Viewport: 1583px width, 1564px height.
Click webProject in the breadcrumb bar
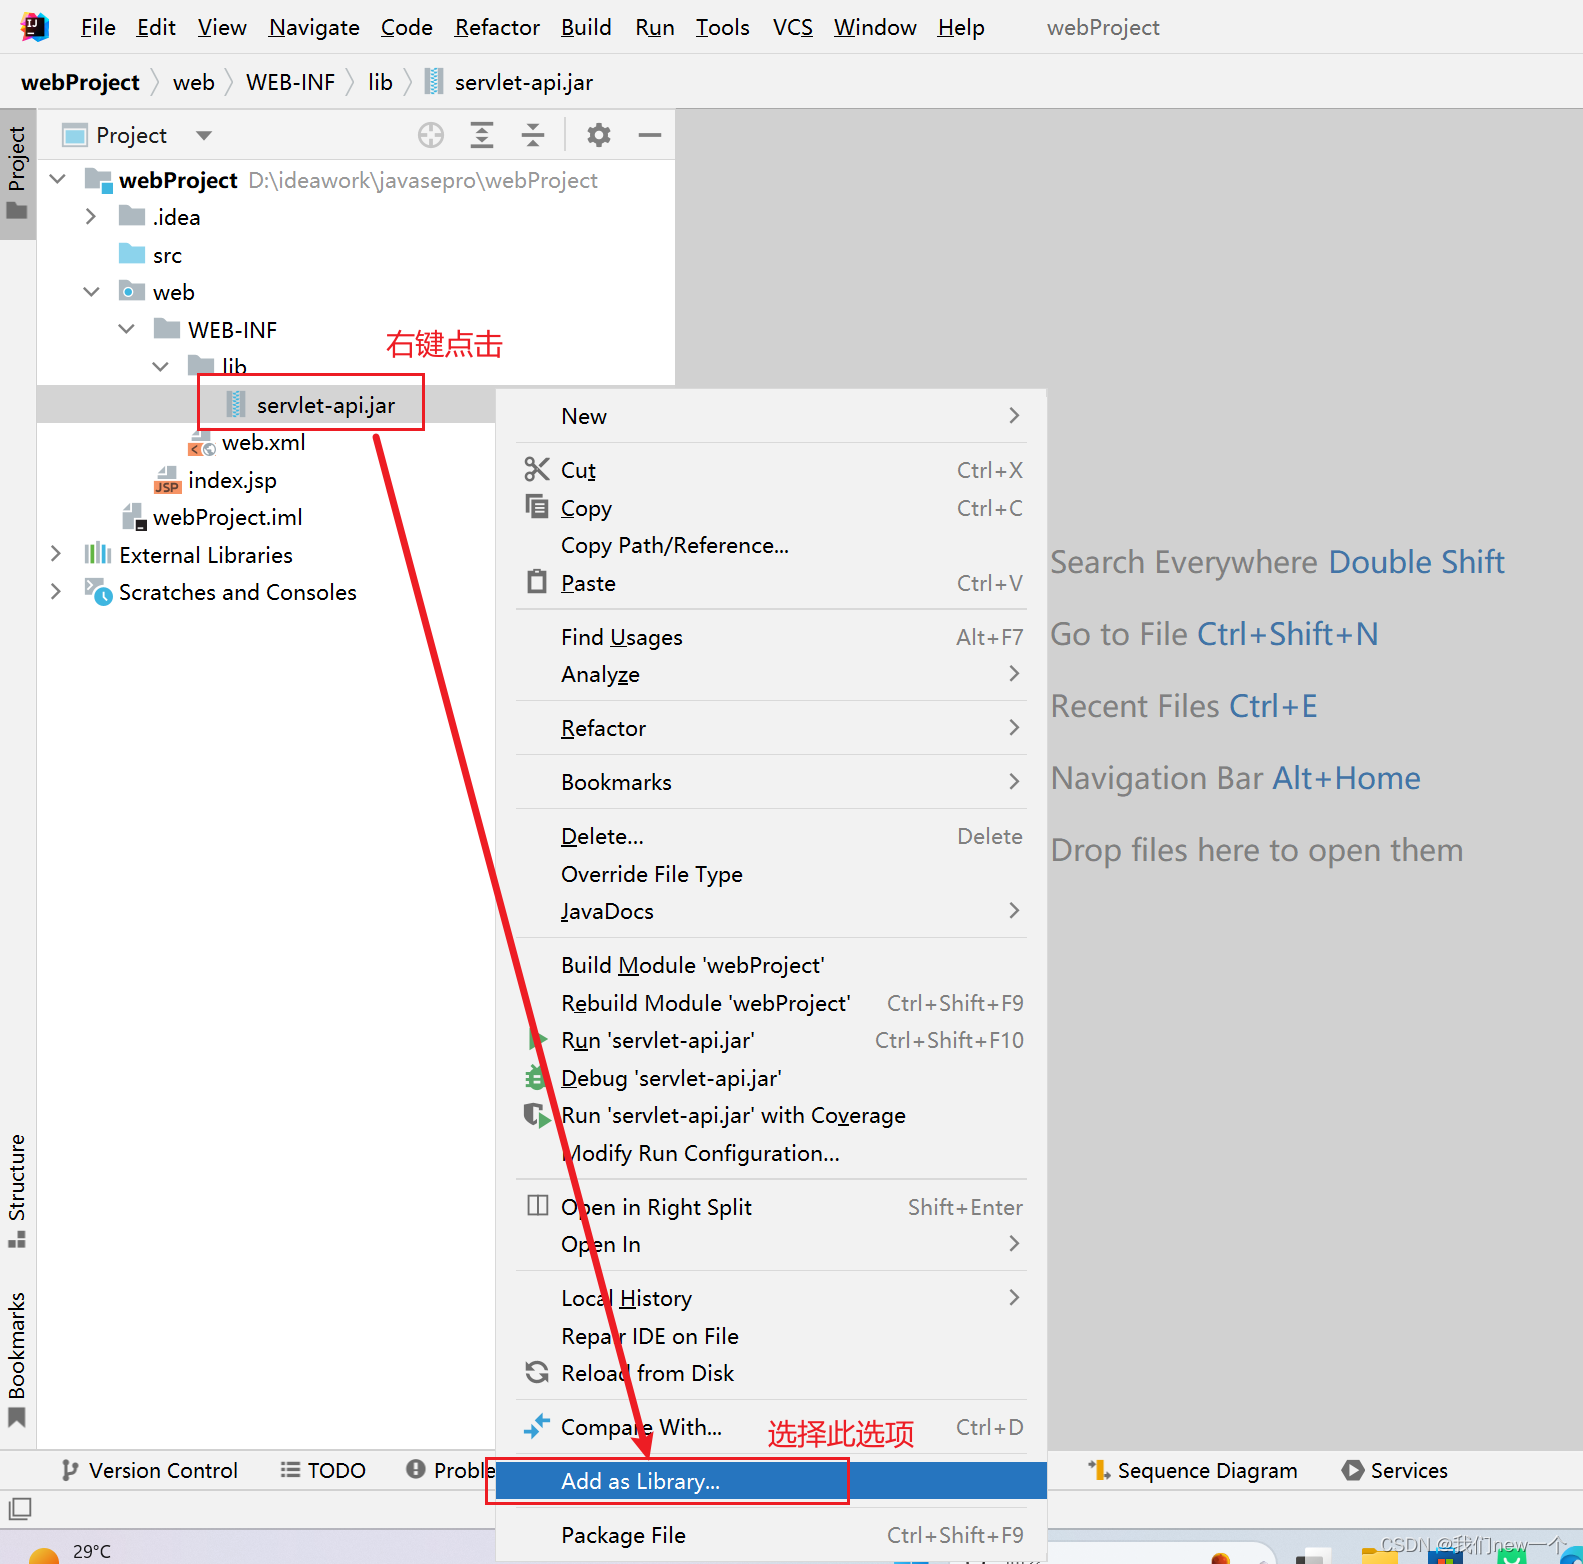click(80, 82)
